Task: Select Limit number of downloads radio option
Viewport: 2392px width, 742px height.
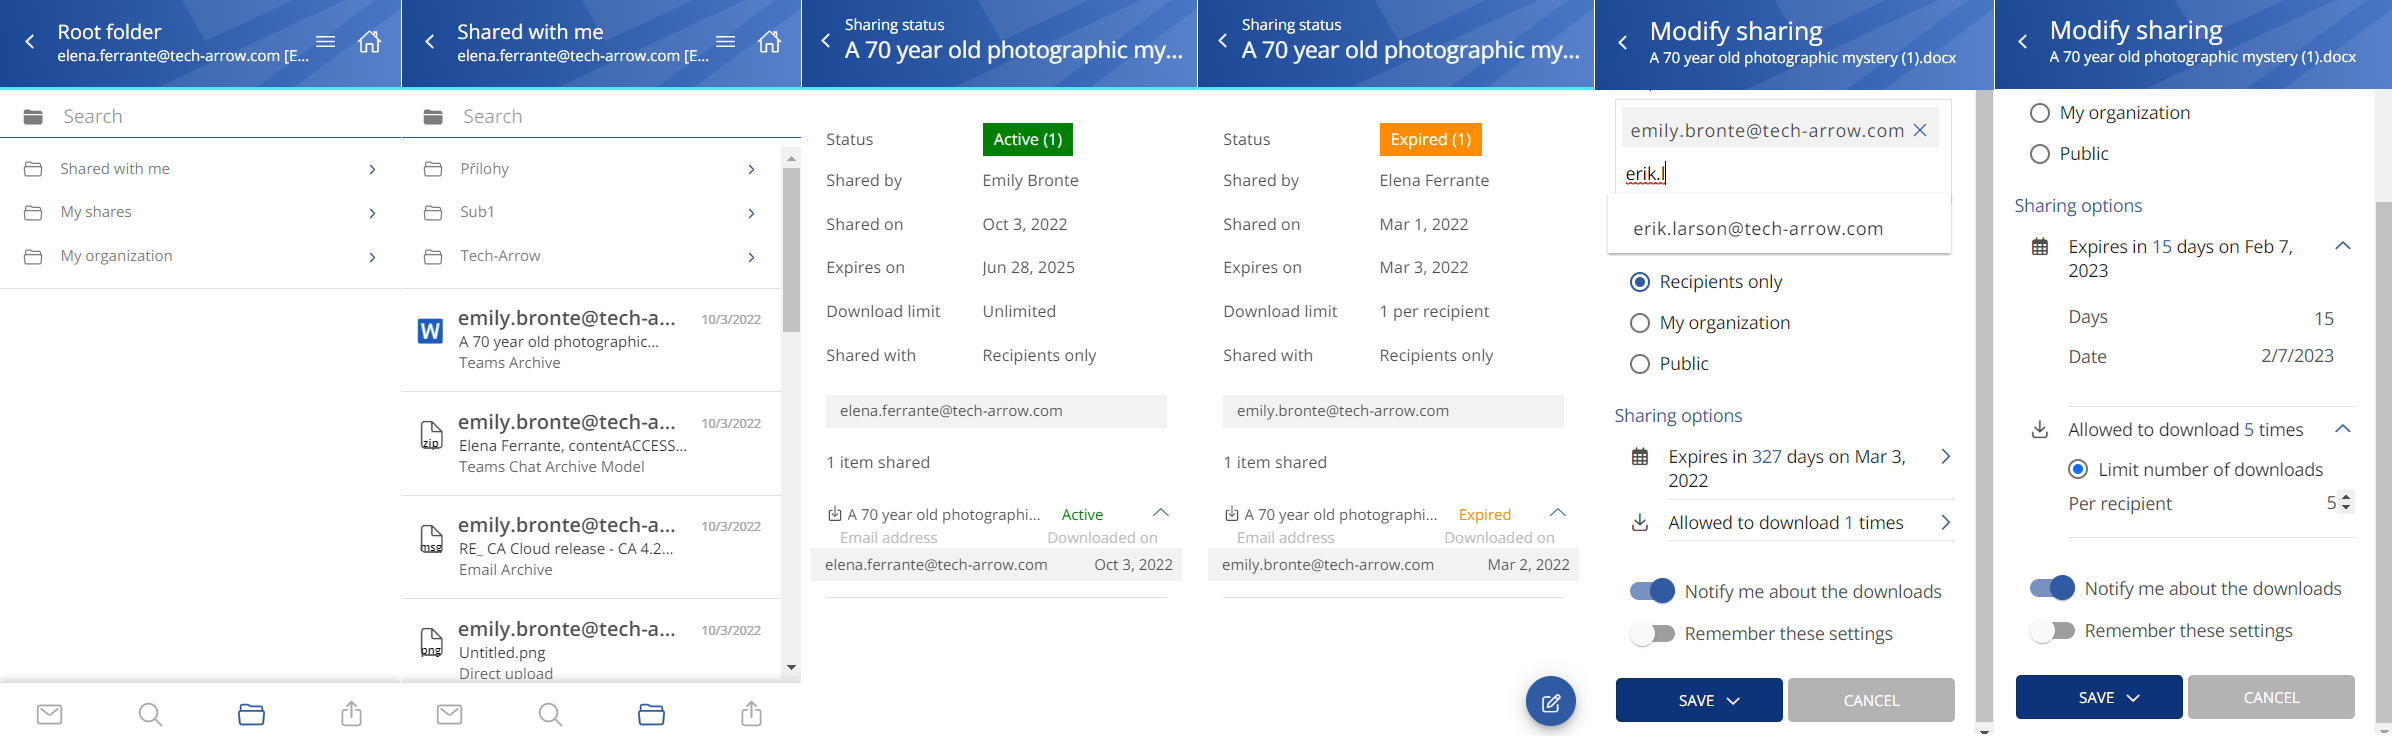Action: point(2078,469)
